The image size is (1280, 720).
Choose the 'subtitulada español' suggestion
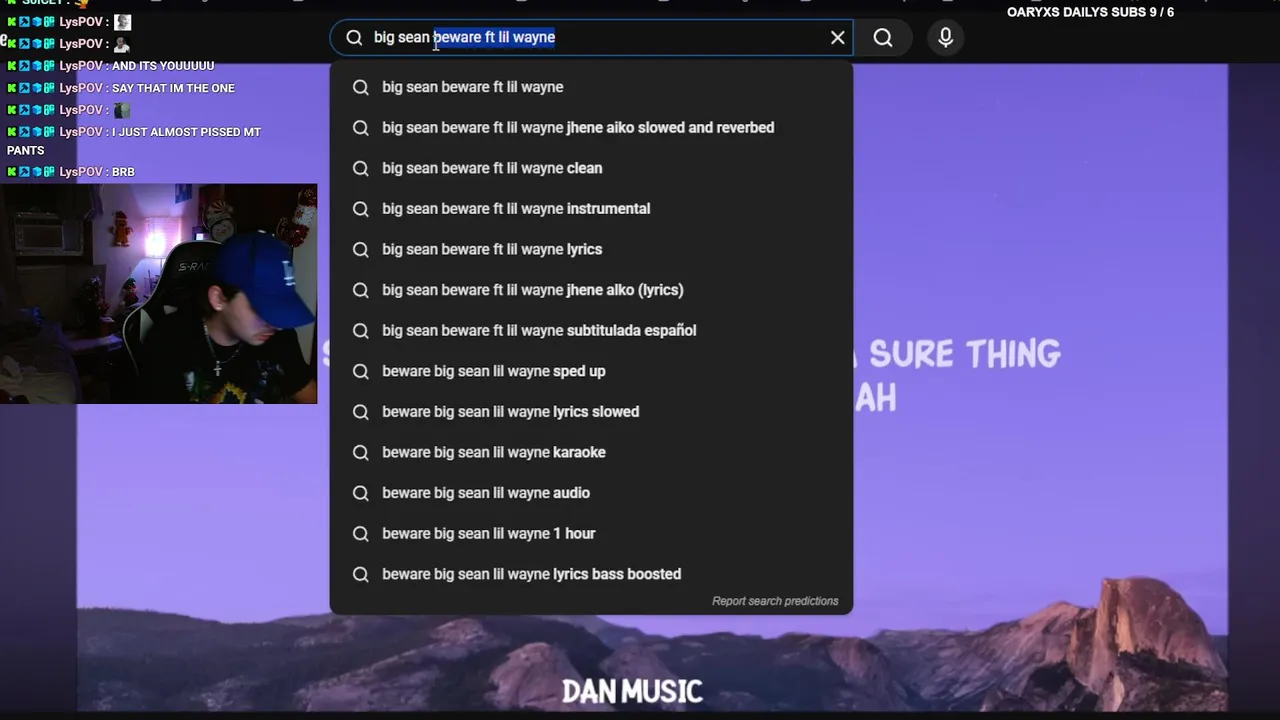(x=591, y=330)
